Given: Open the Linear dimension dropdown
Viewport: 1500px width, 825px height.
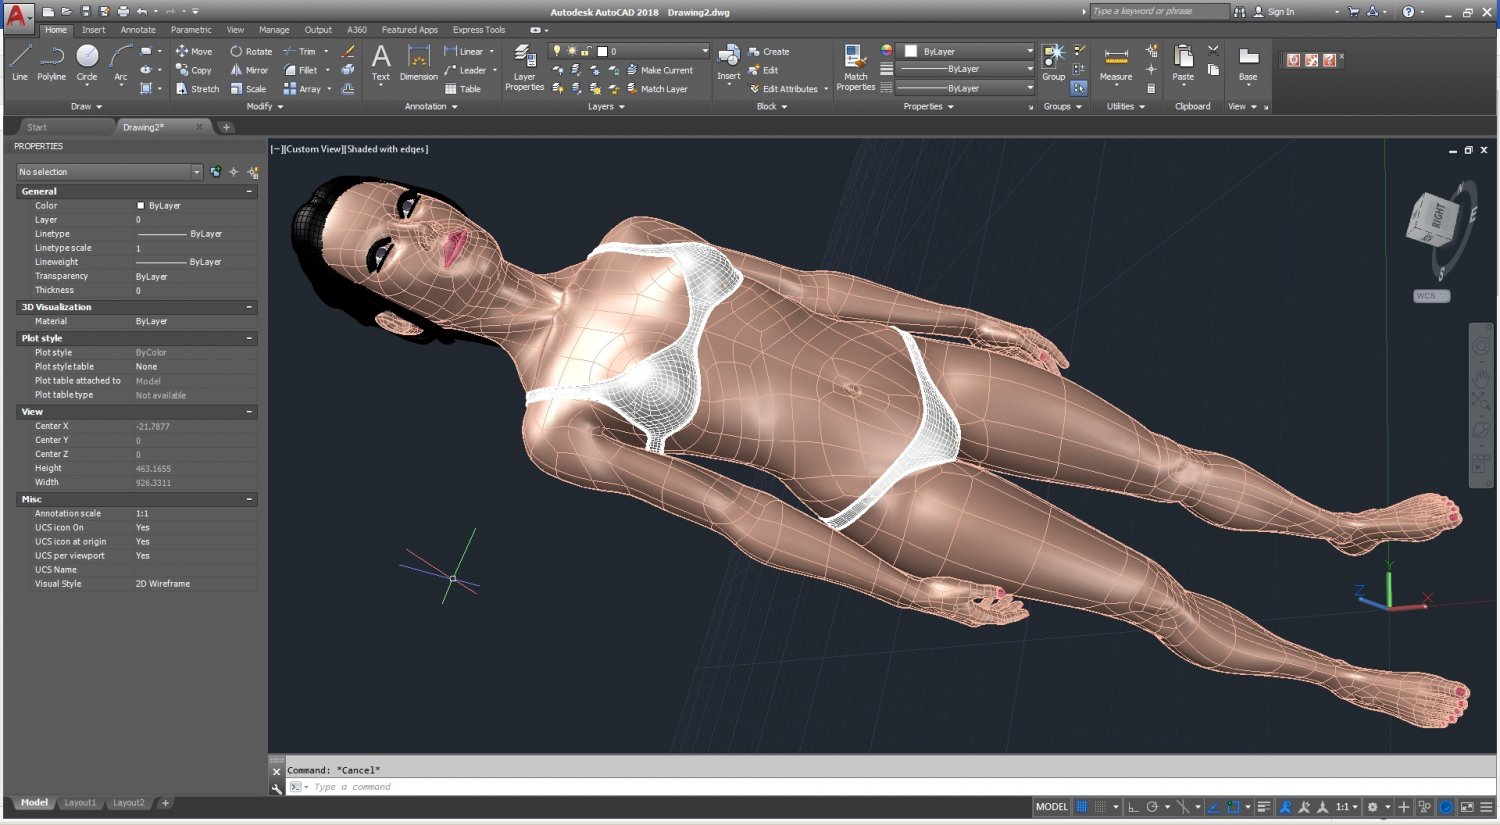Looking at the screenshot, I should tap(494, 51).
